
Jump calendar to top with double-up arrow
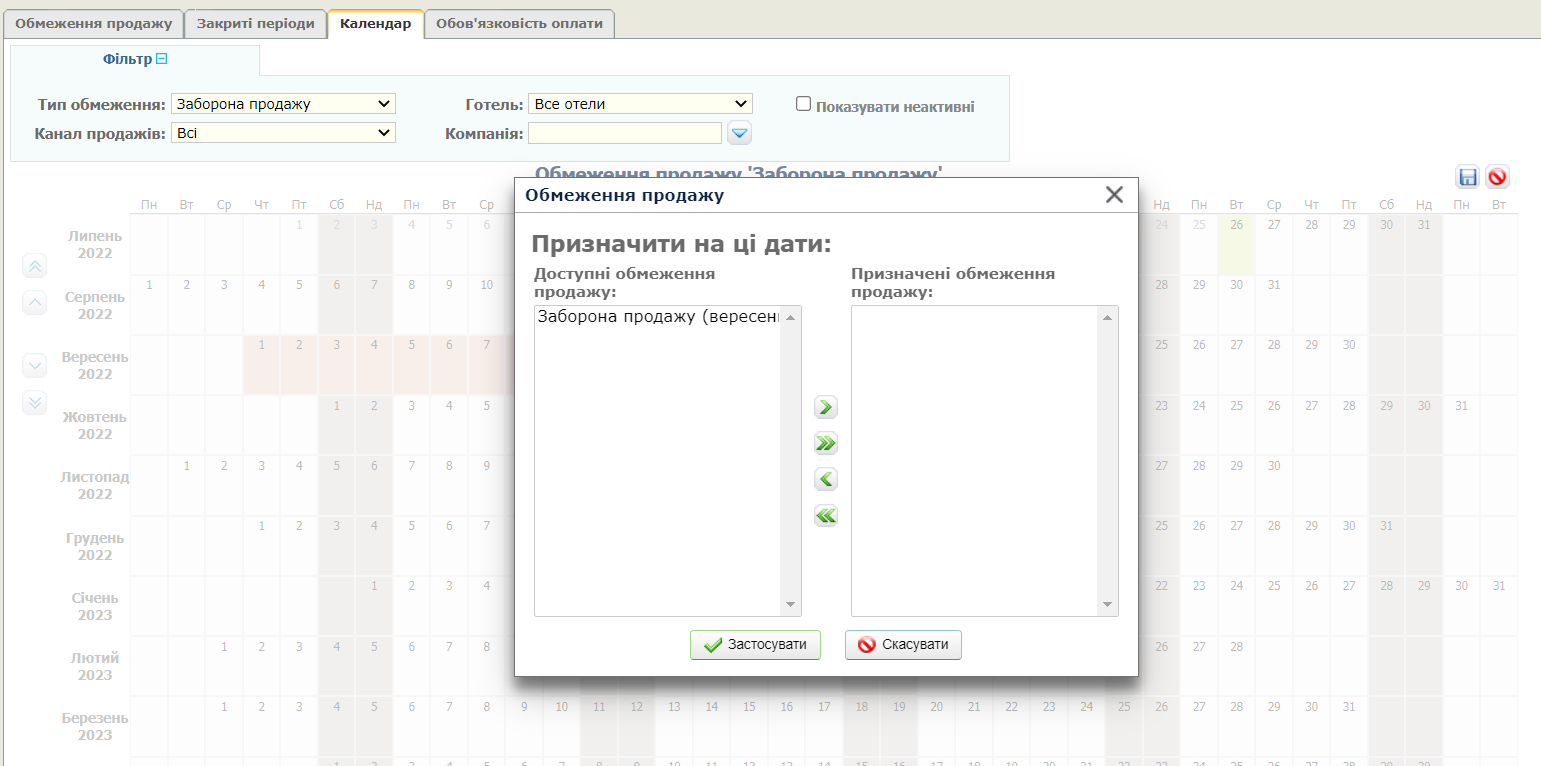(x=35, y=266)
